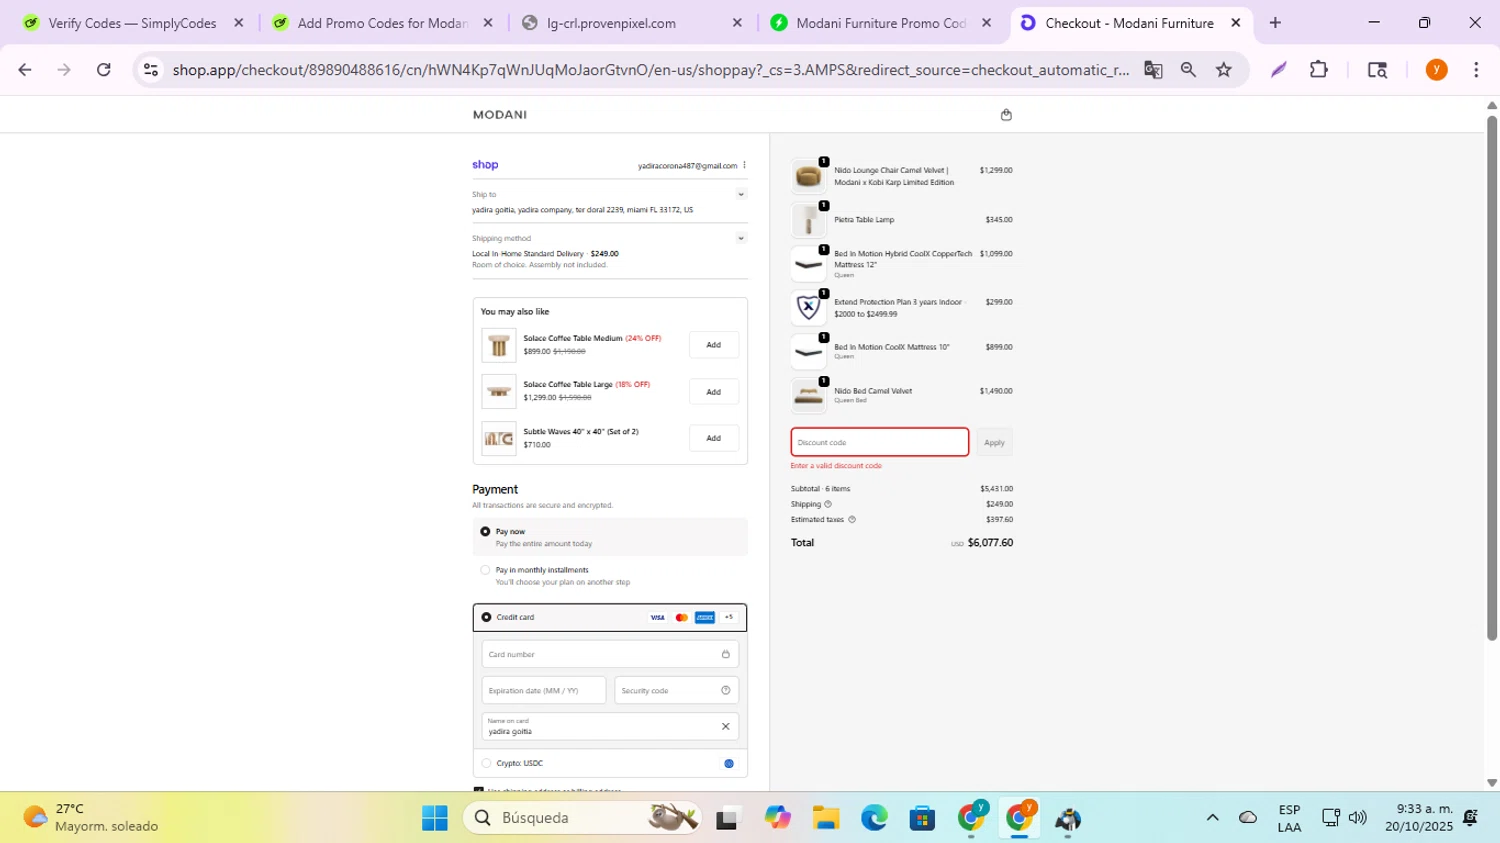
Task: Open the cart bag icon in Modani header
Action: coord(1006,115)
